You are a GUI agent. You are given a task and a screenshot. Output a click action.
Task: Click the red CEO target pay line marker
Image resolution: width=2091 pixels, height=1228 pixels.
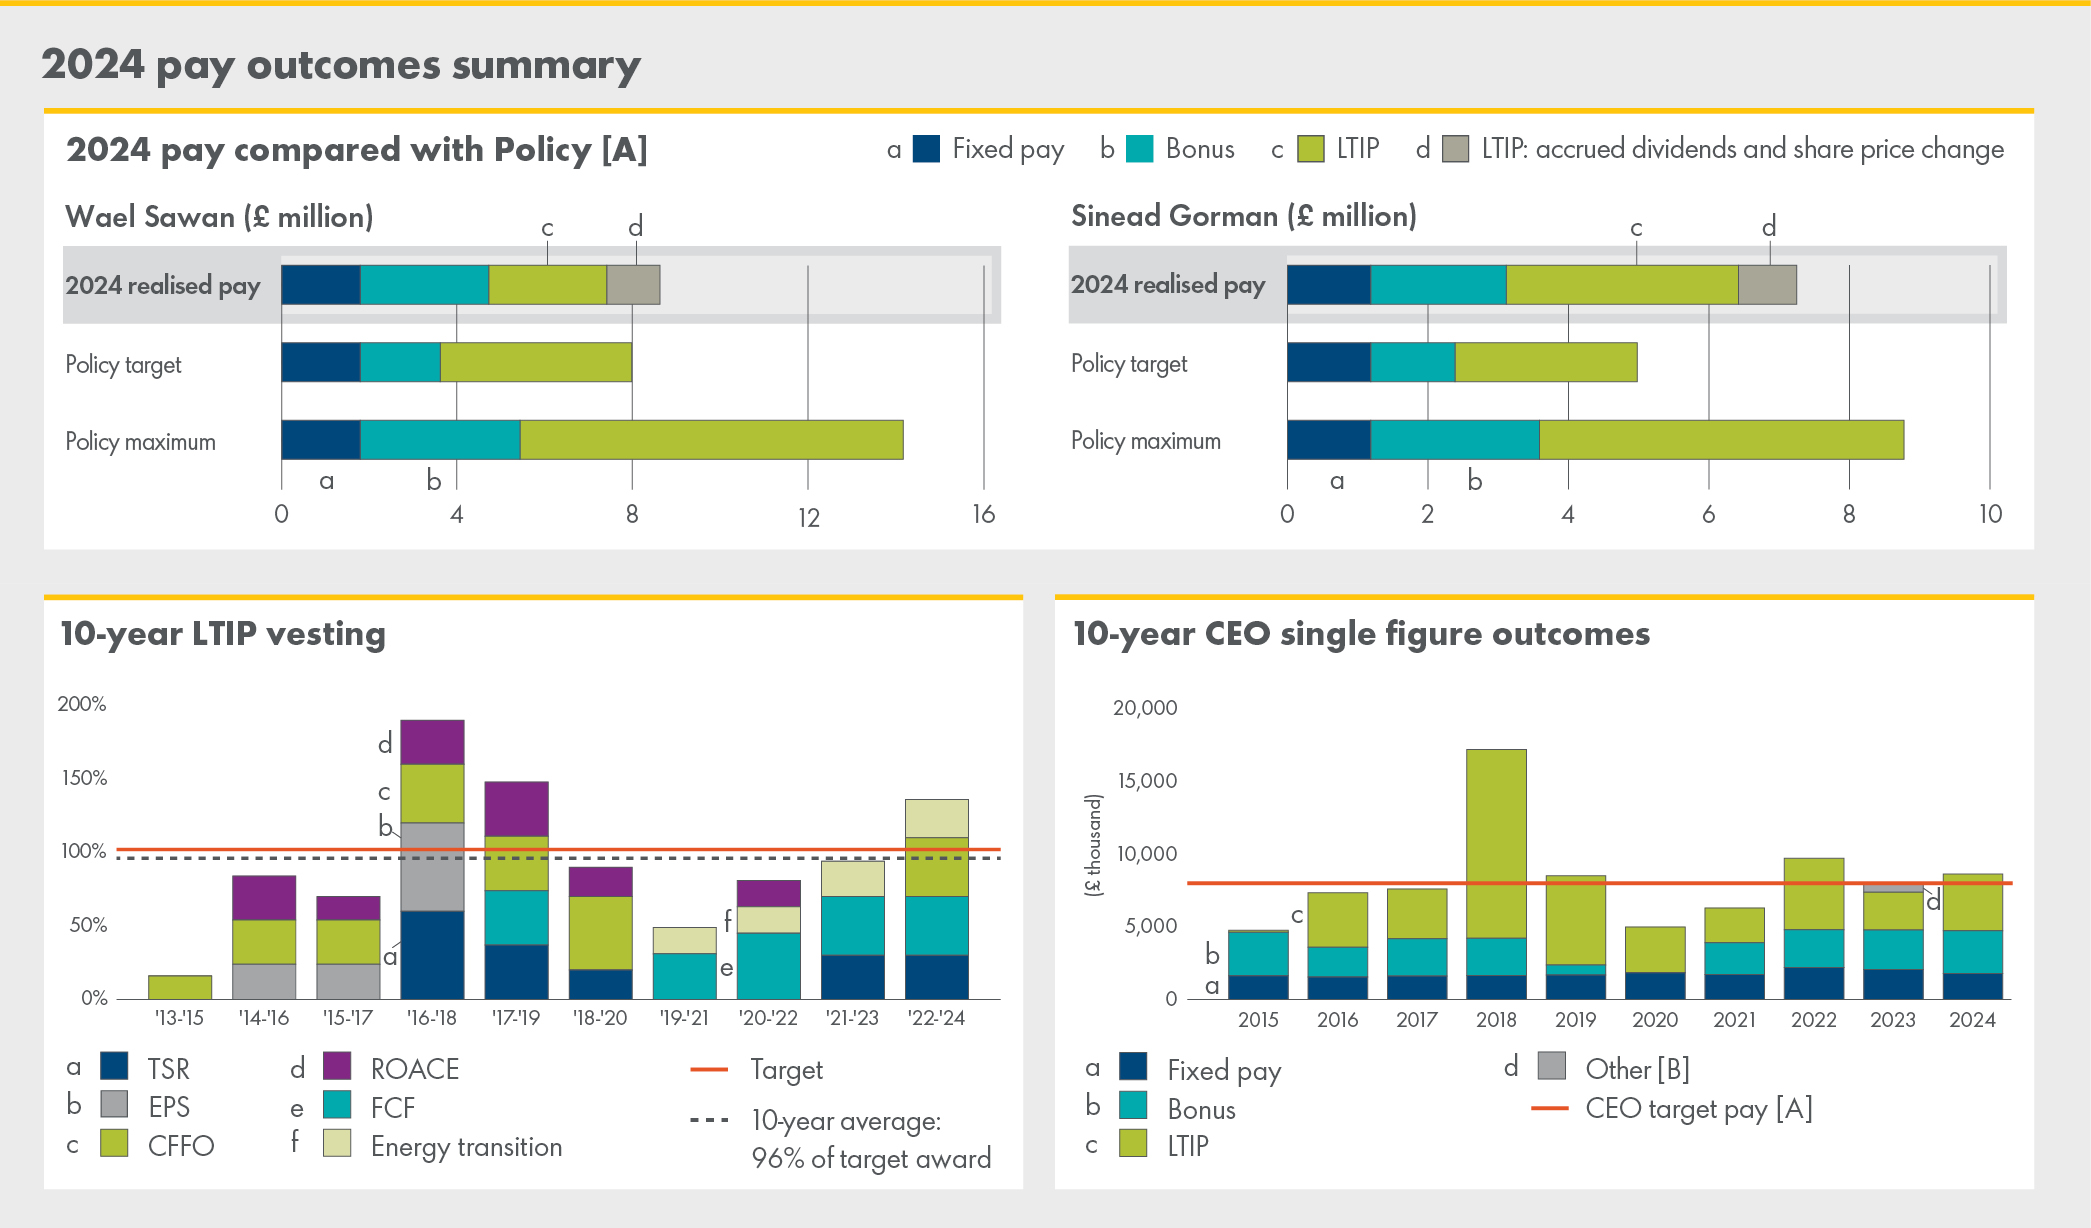pos(1549,1108)
